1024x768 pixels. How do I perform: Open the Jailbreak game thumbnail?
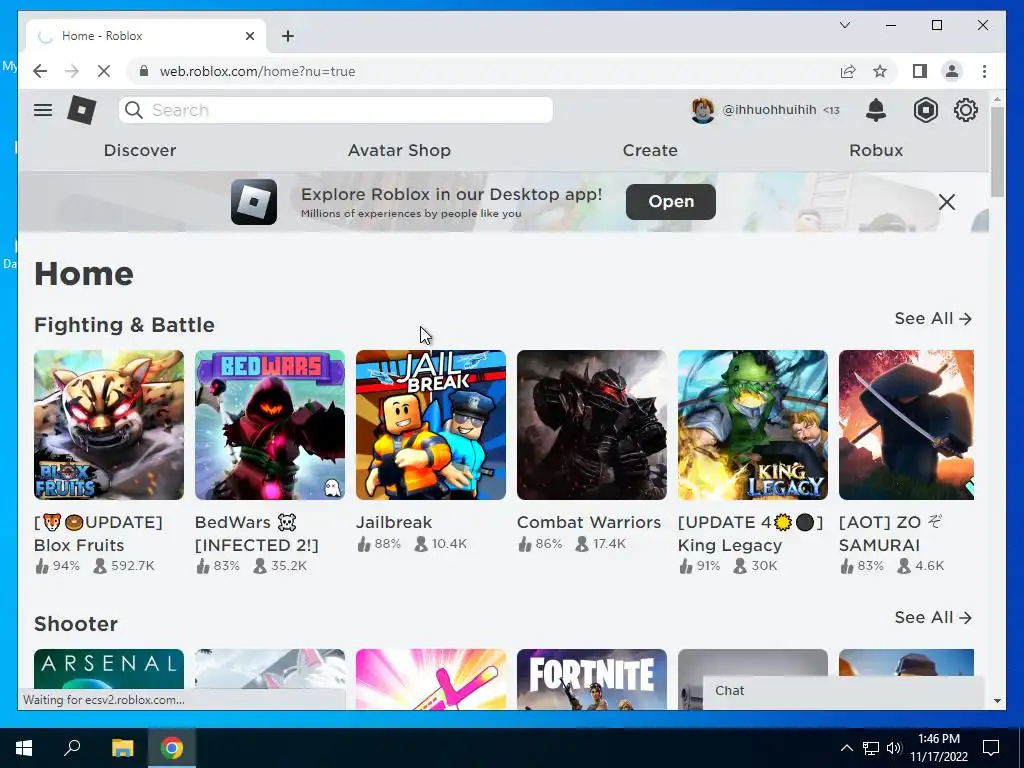coord(431,425)
